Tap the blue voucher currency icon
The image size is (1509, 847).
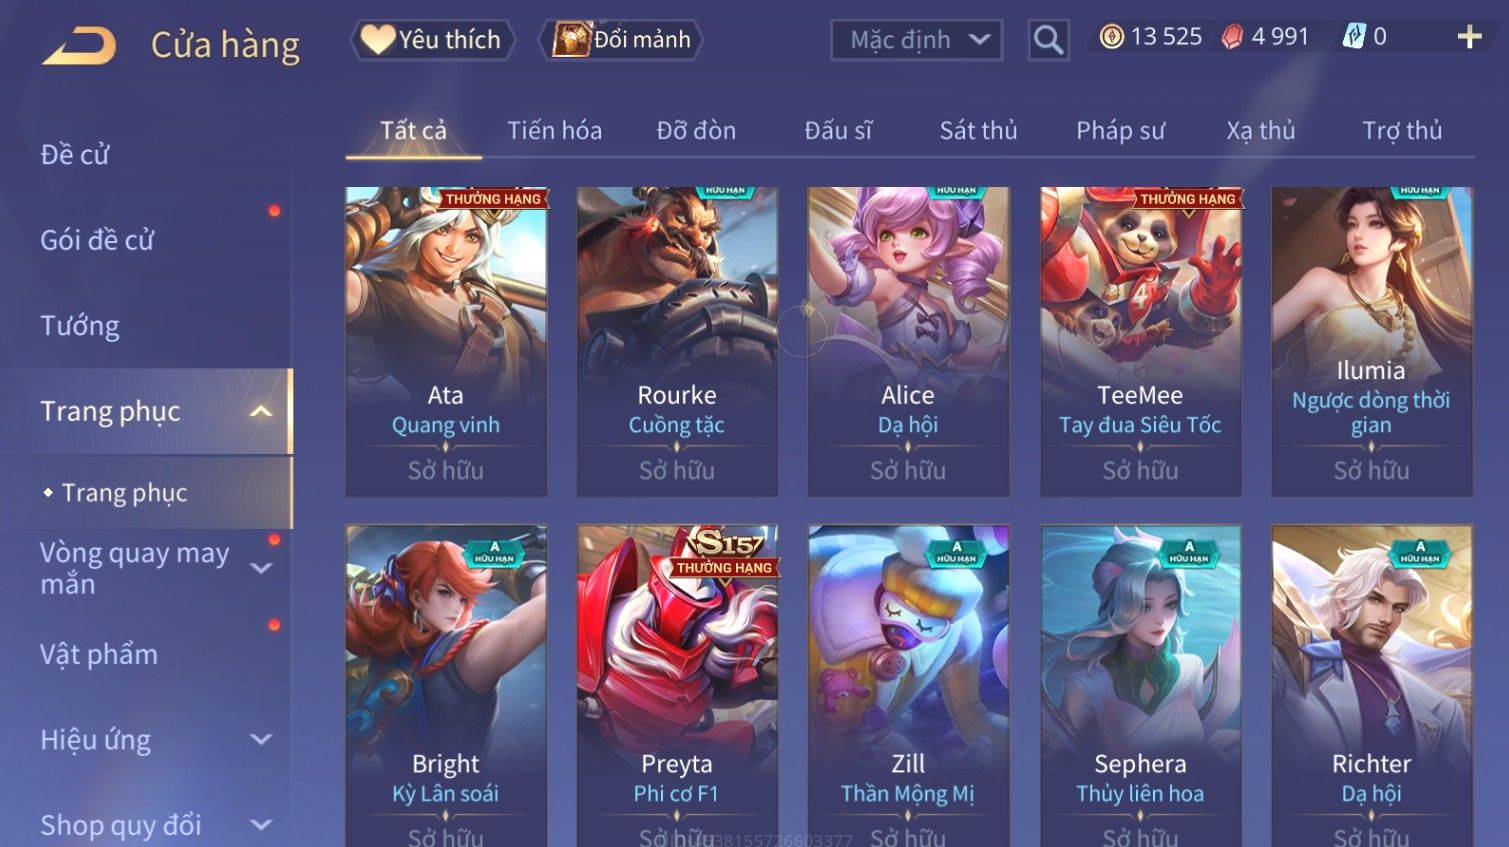point(1354,37)
